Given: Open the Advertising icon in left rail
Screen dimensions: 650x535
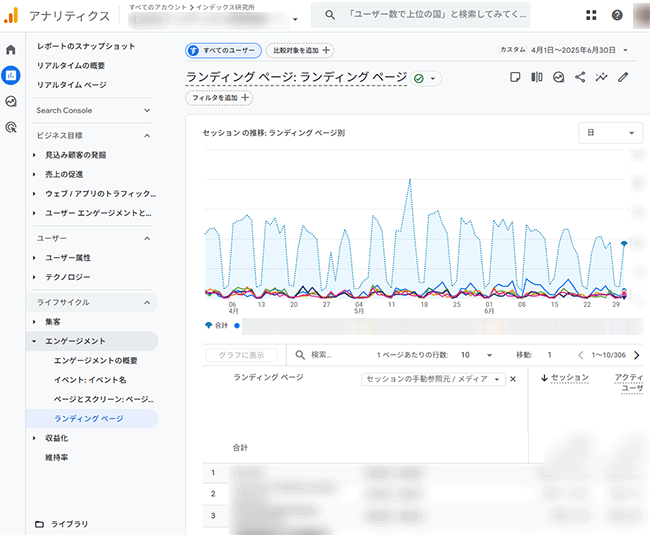Looking at the screenshot, I should pos(11,127).
